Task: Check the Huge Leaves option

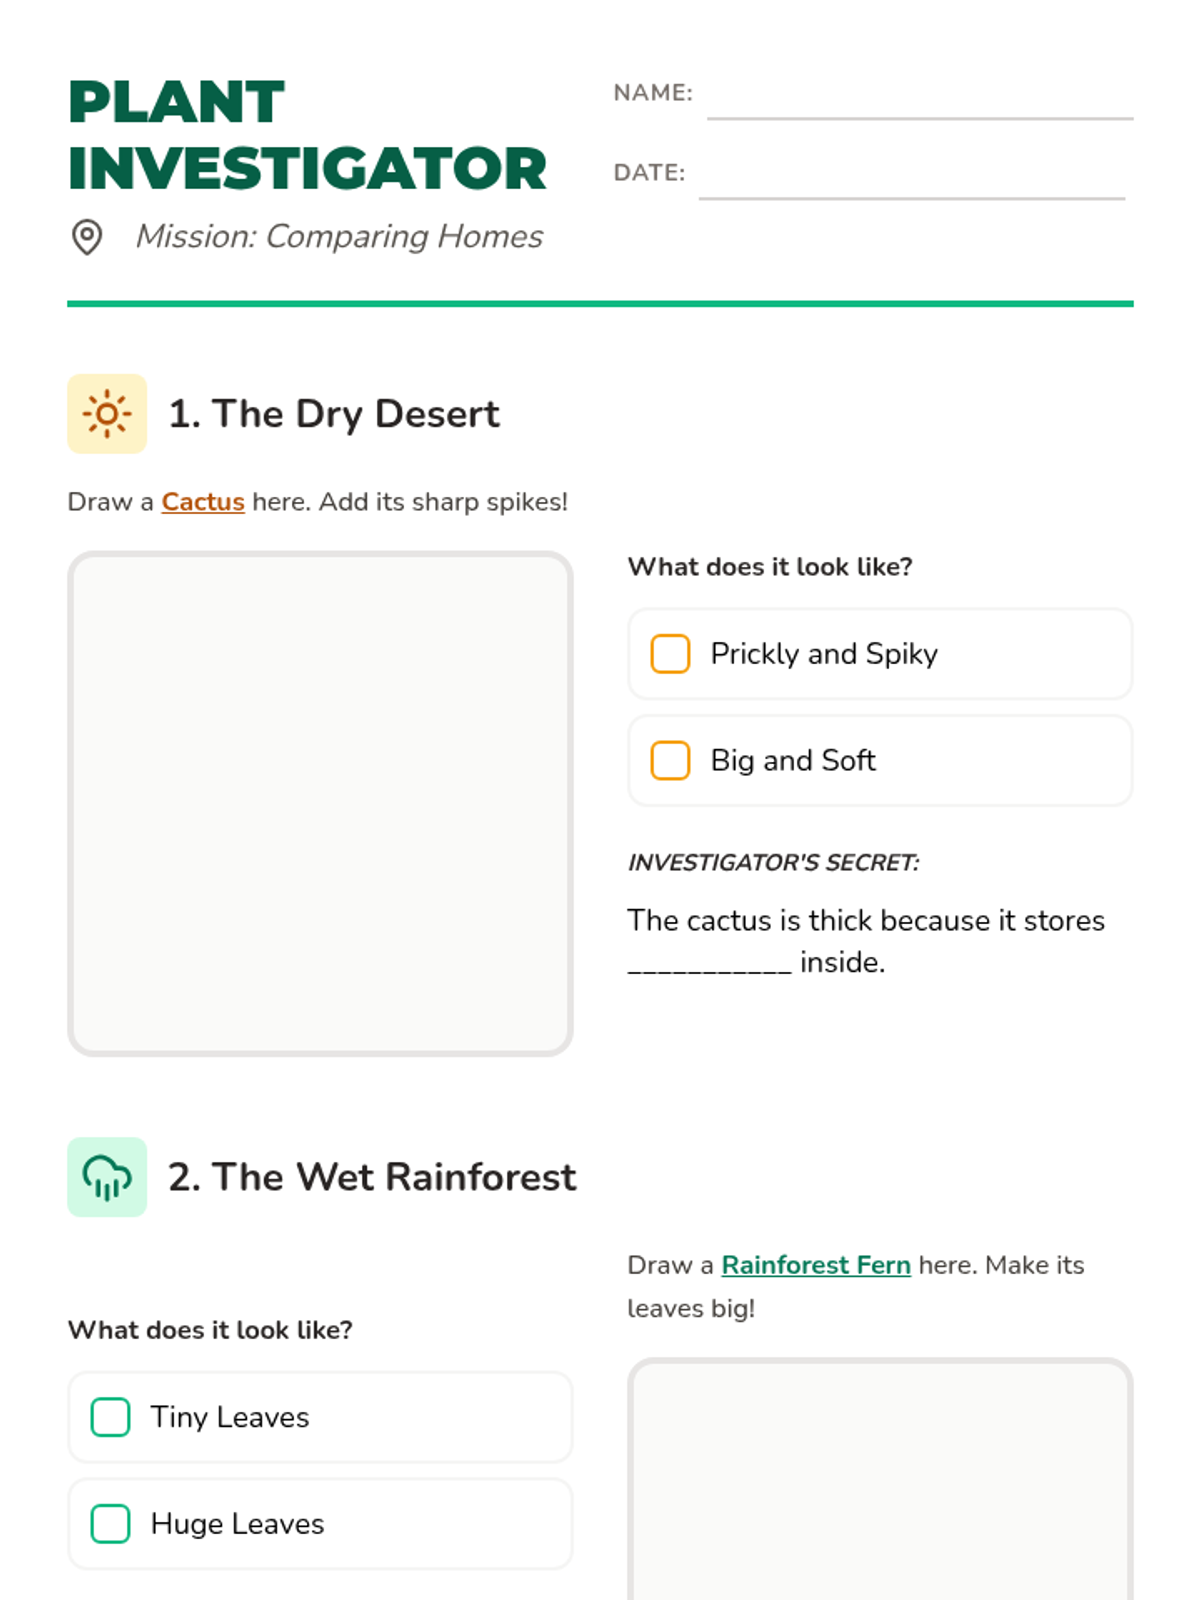Action: (x=110, y=1524)
